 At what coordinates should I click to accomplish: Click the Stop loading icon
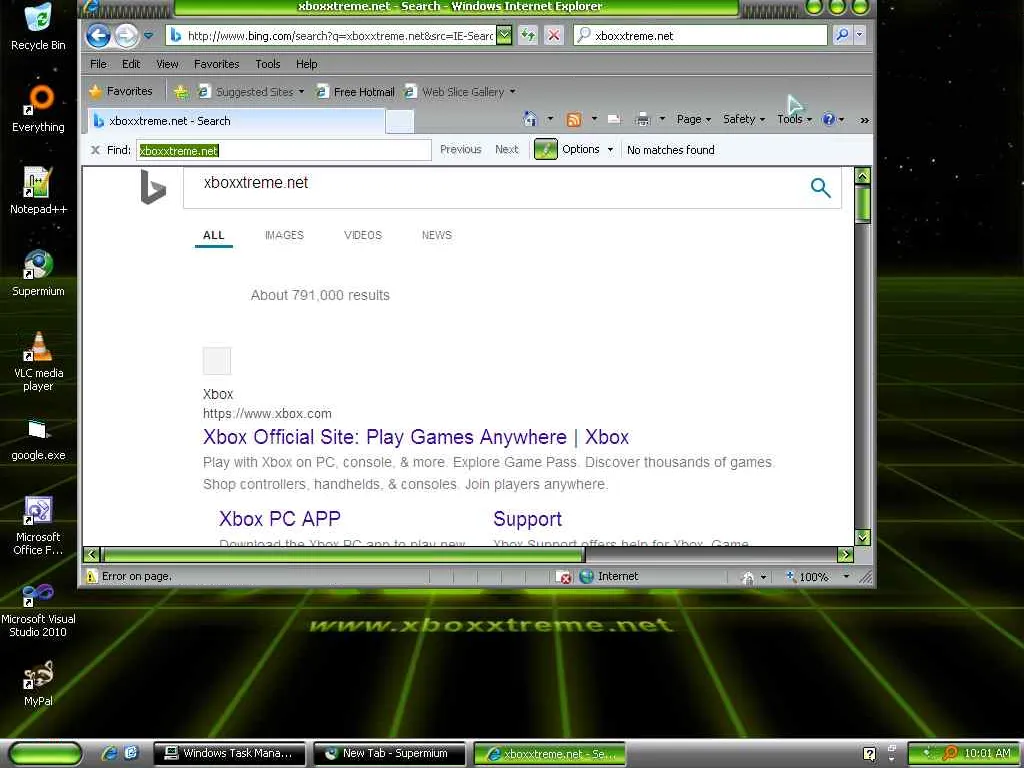(x=554, y=35)
